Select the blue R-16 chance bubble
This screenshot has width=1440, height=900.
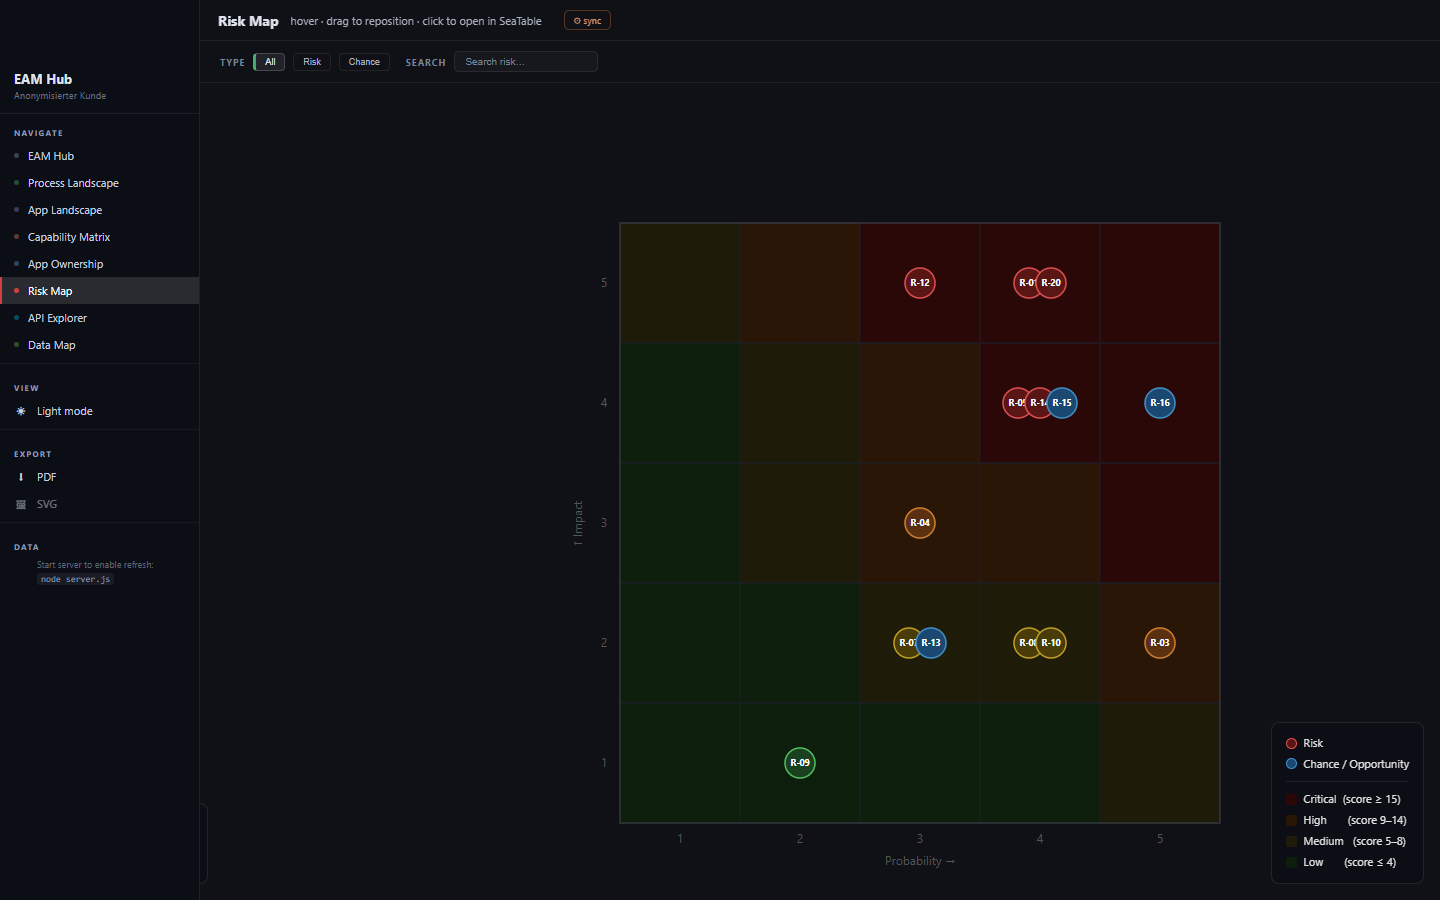(x=1160, y=403)
